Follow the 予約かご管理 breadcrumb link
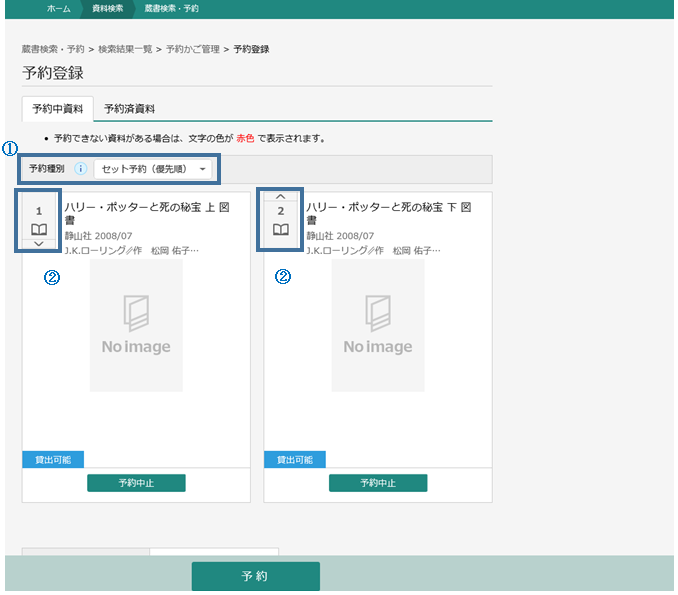The image size is (678, 595). coord(193,49)
